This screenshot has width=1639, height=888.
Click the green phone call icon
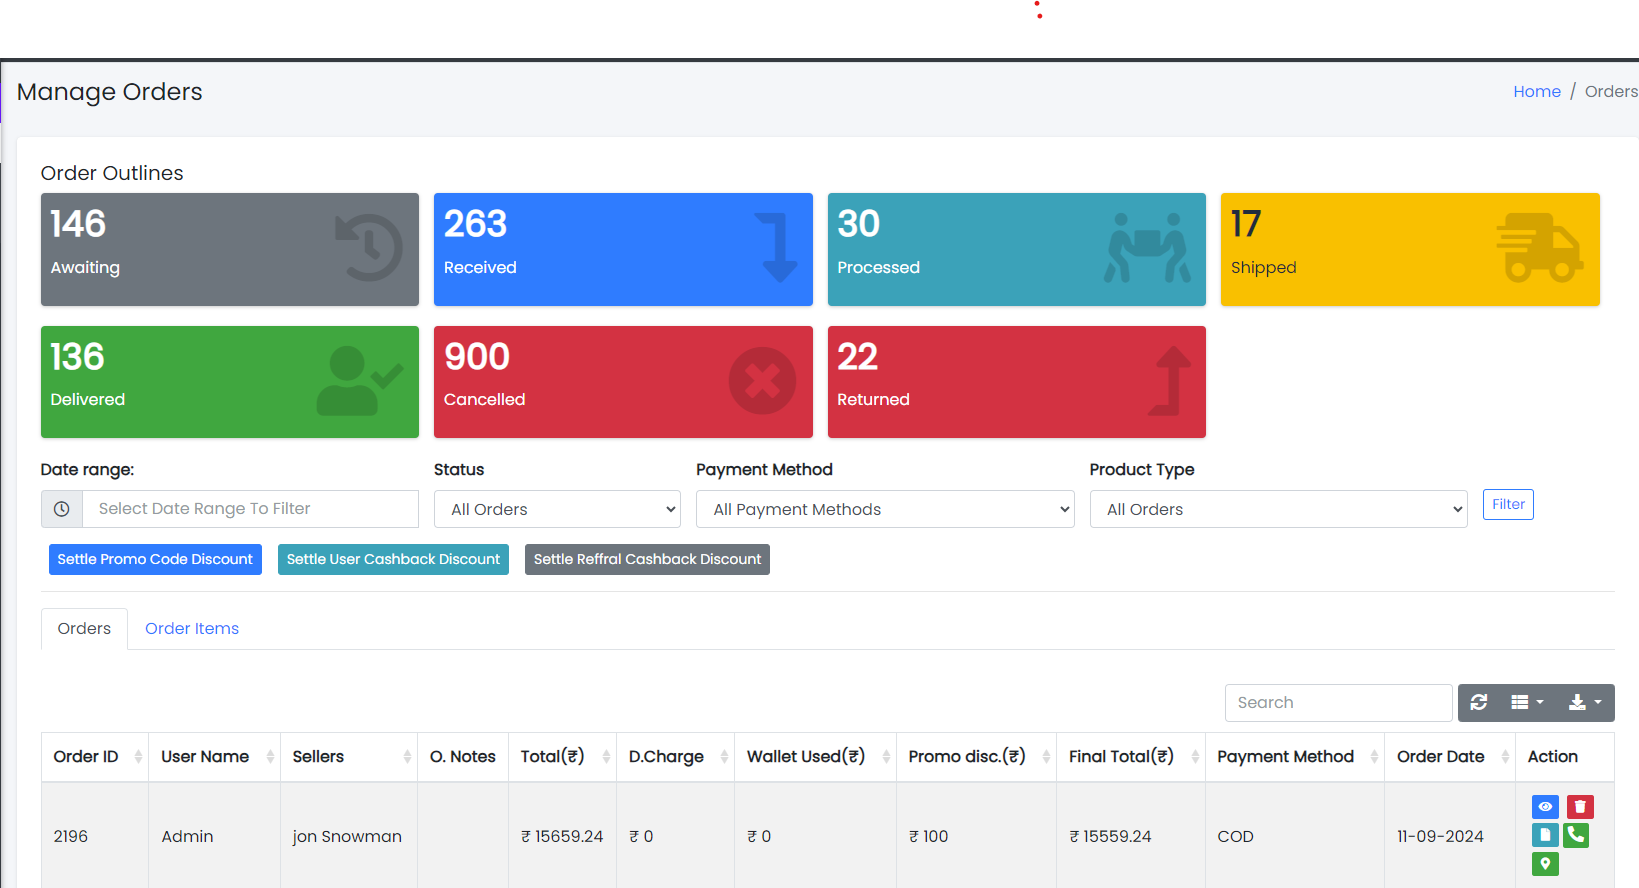[x=1576, y=835]
